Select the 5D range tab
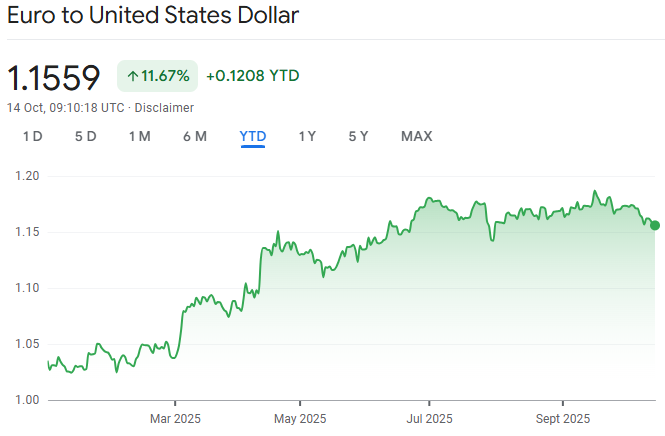 coord(85,136)
